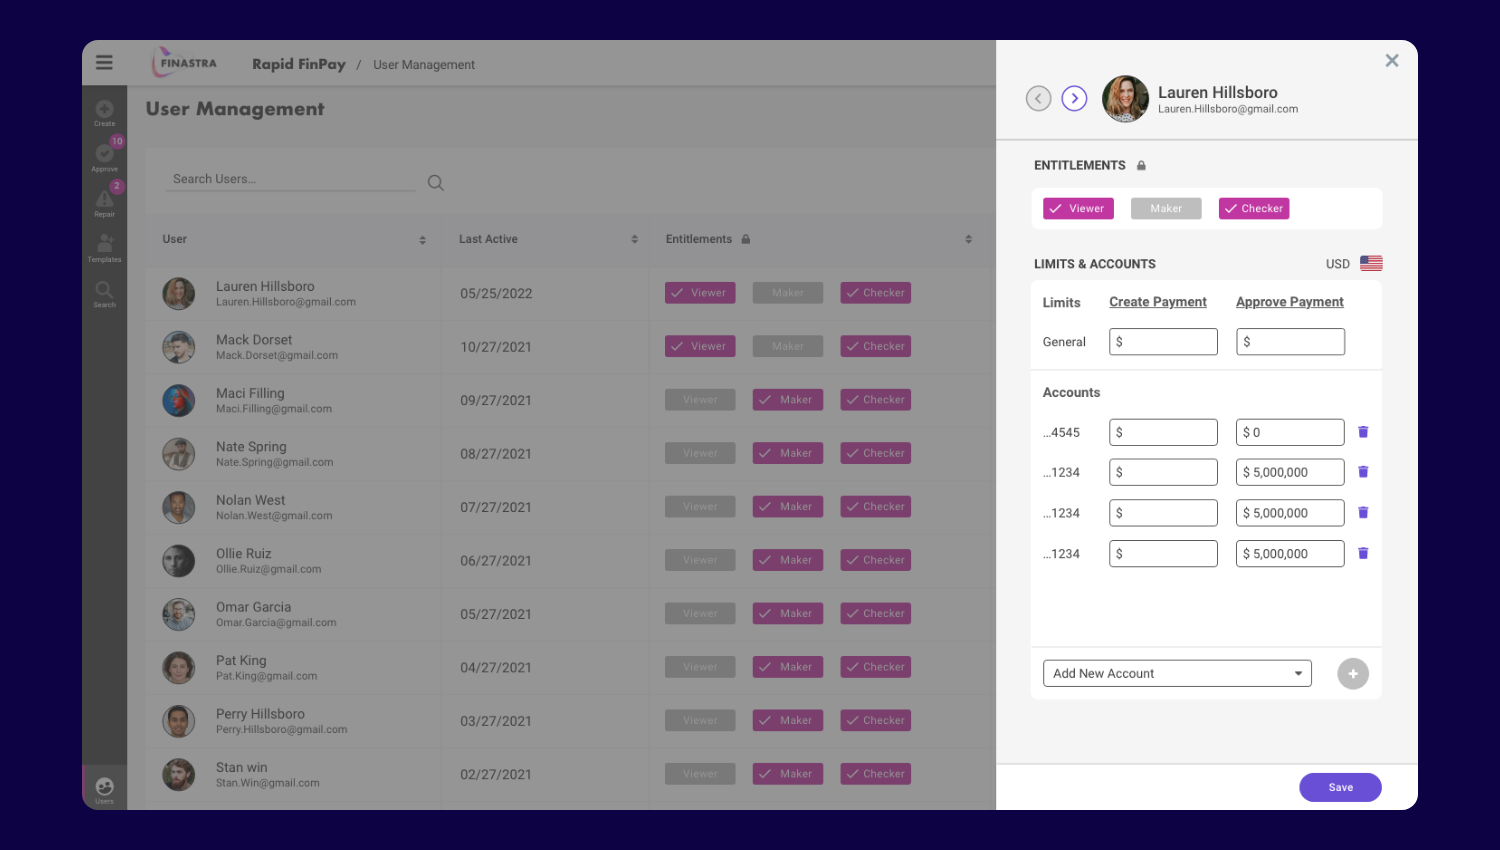Disable the Checker entitlement in the panel
Screen dimensions: 1500x850
coord(1254,208)
